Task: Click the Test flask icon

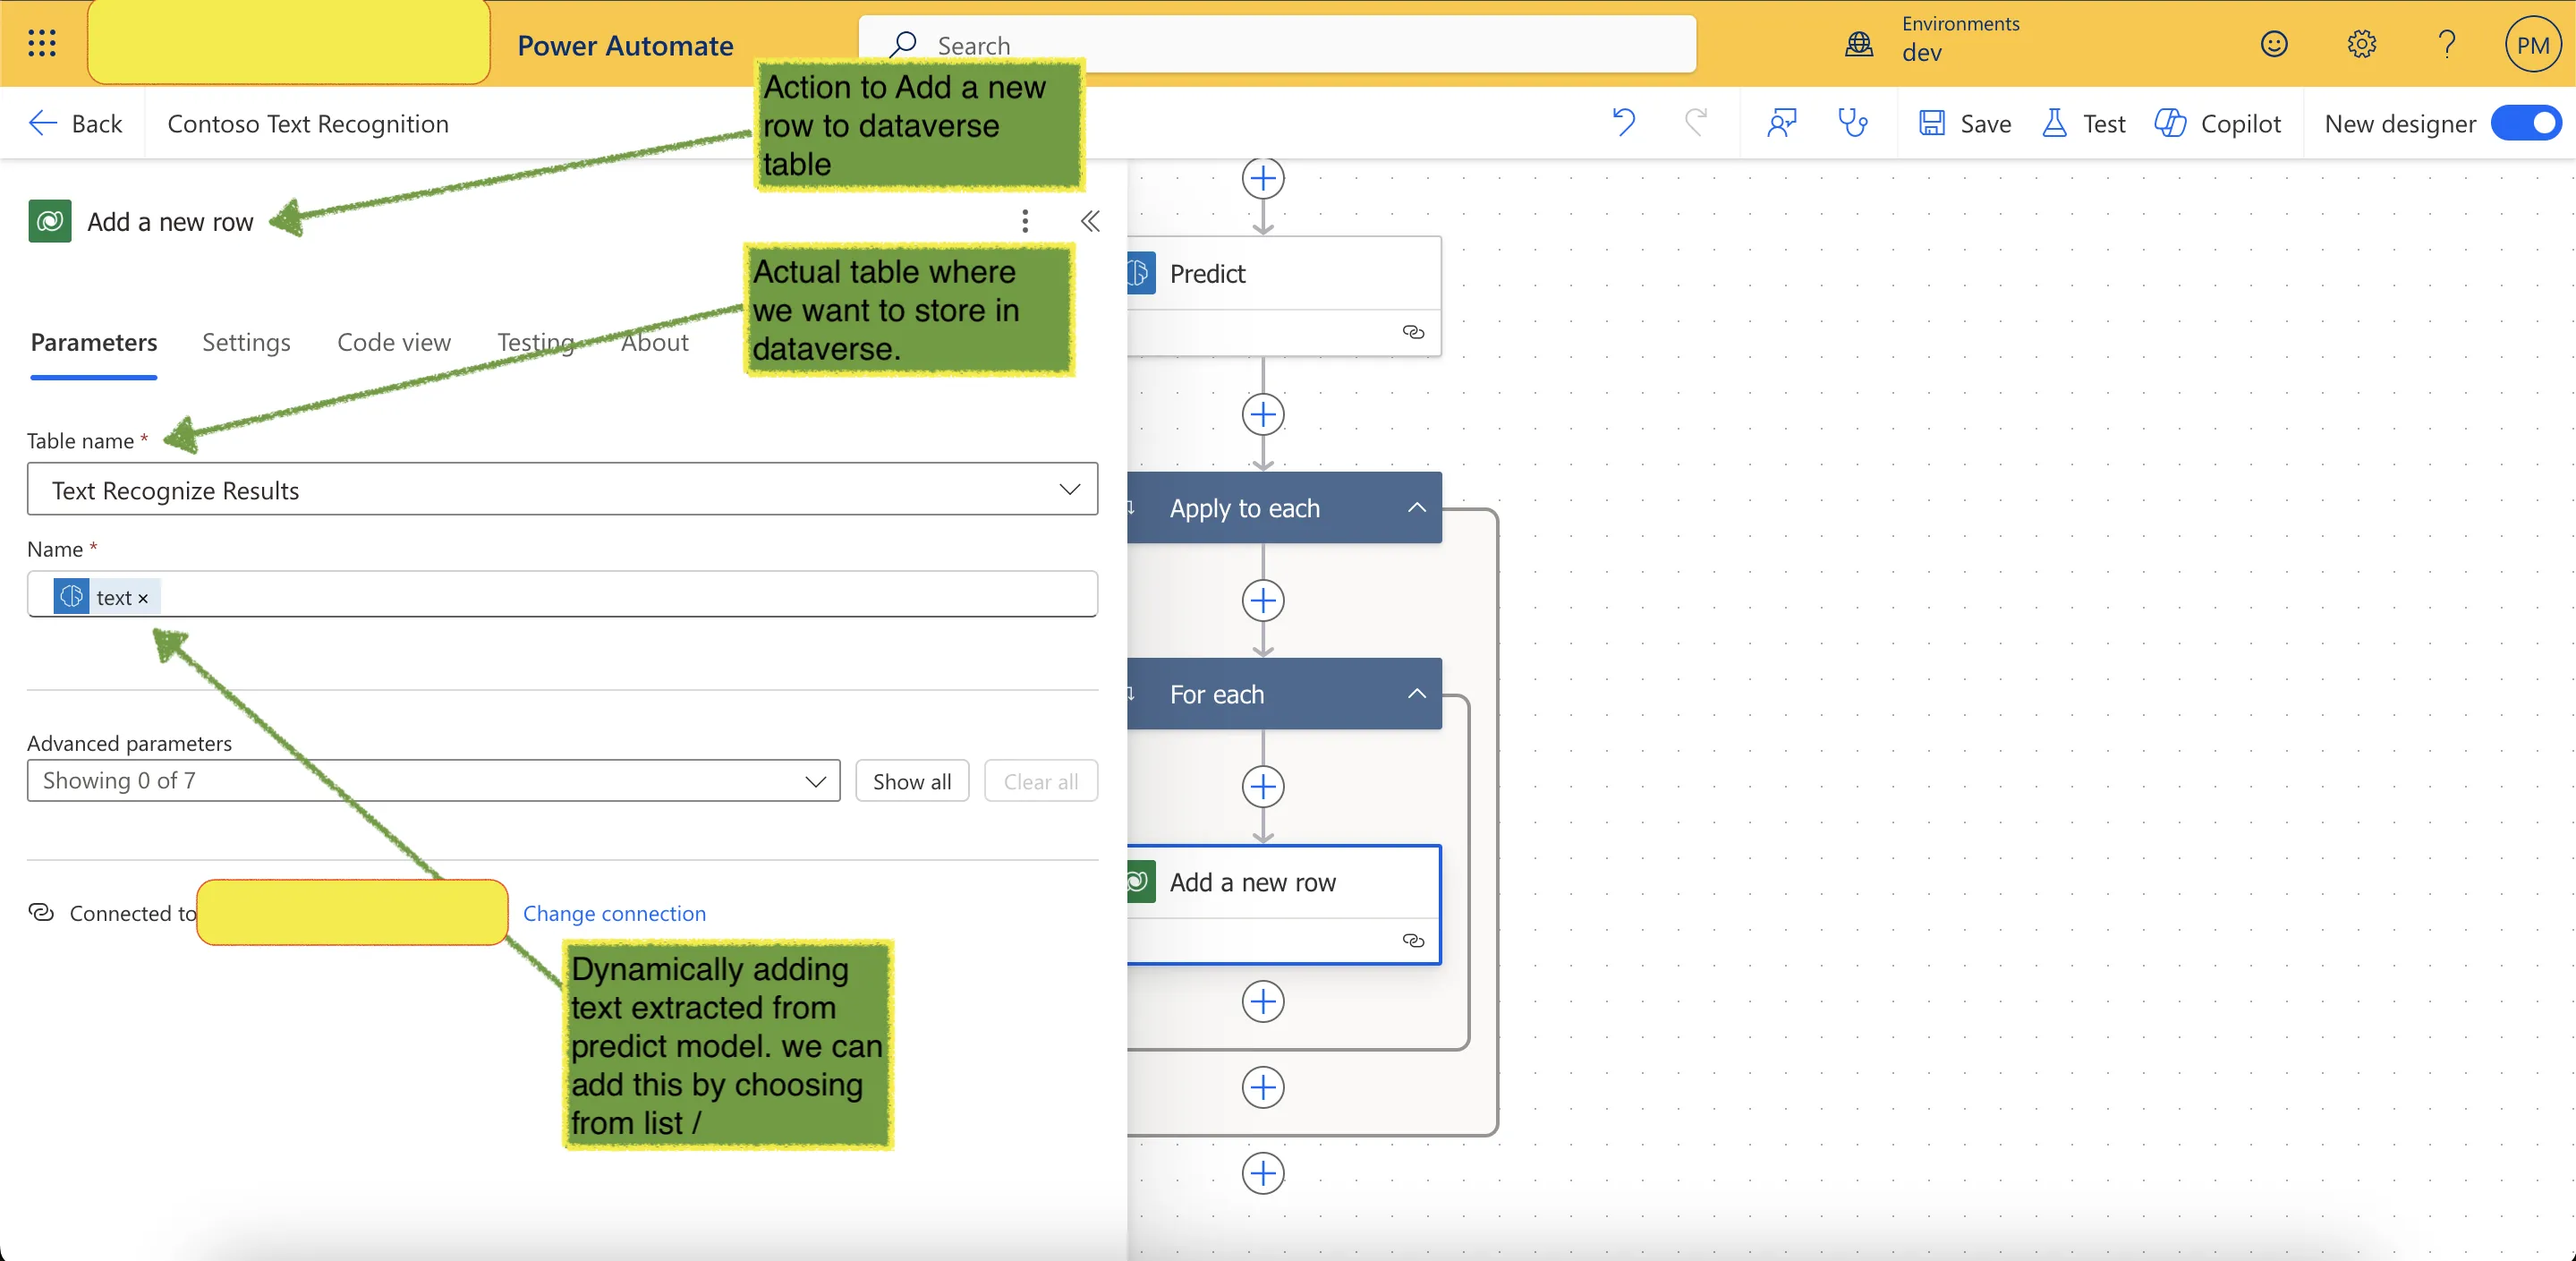Action: [x=2054, y=123]
